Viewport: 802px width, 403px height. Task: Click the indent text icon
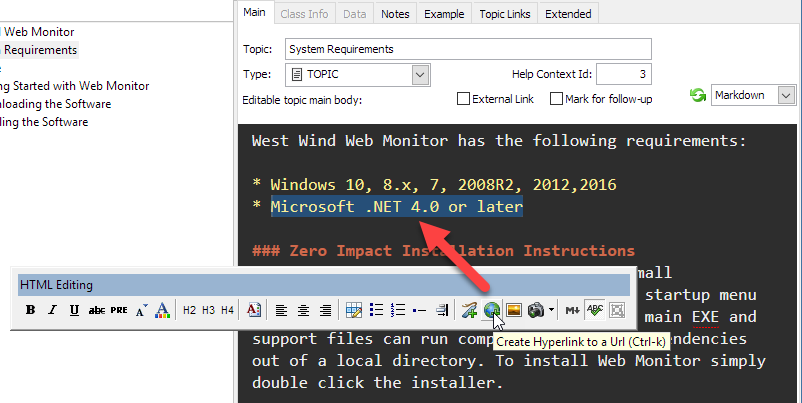[x=442, y=310]
